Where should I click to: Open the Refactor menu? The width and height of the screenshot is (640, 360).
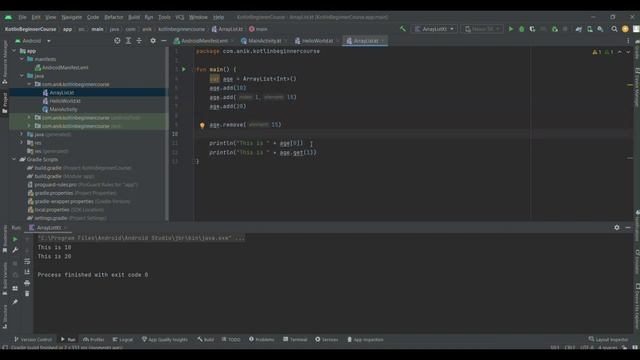[x=113, y=17]
